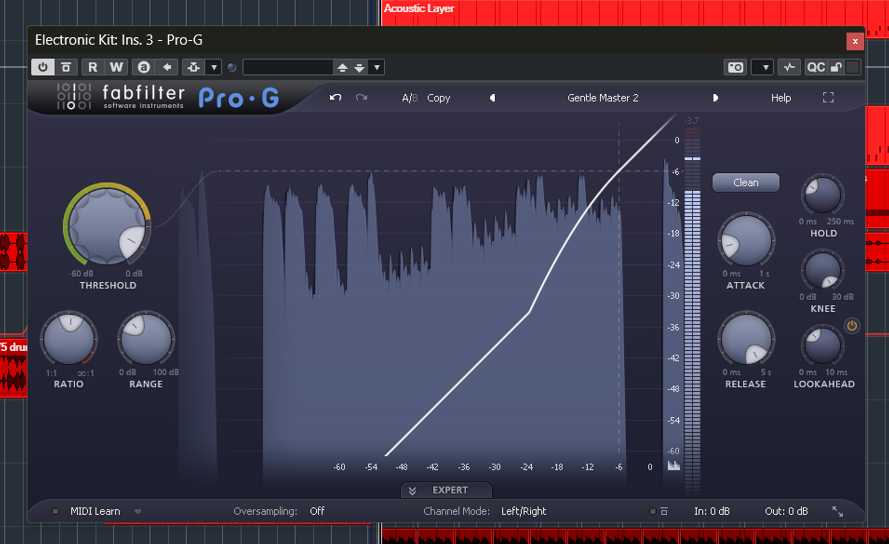Open the Help menu
889x544 pixels.
[781, 98]
